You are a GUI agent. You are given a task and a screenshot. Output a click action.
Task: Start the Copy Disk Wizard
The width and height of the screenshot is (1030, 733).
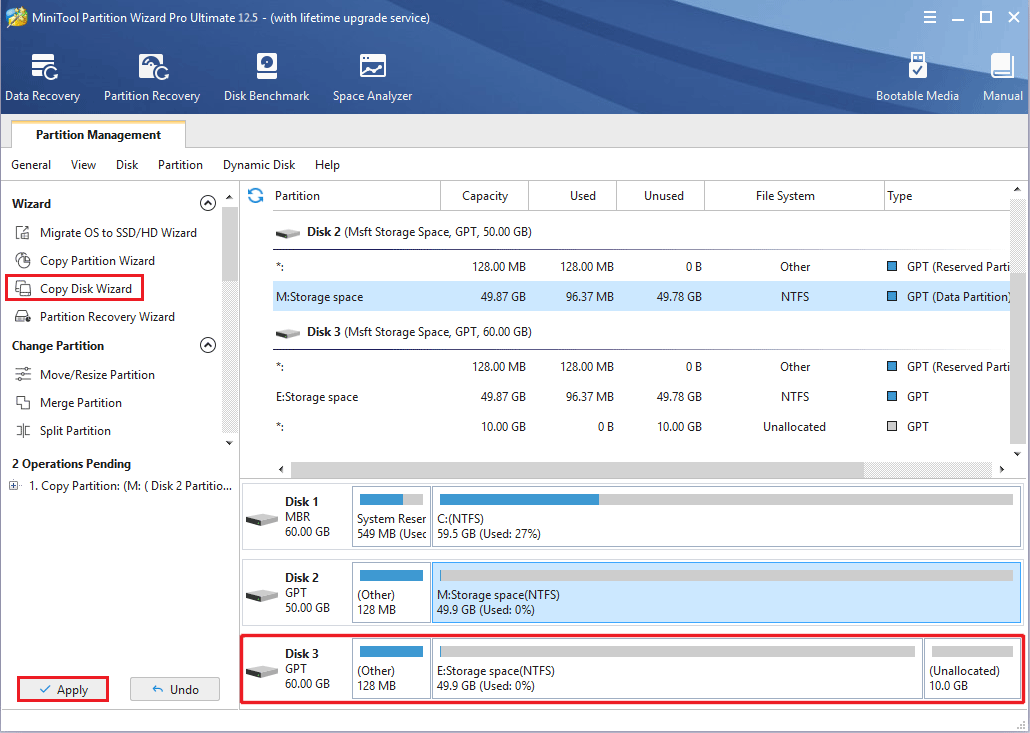pos(82,288)
